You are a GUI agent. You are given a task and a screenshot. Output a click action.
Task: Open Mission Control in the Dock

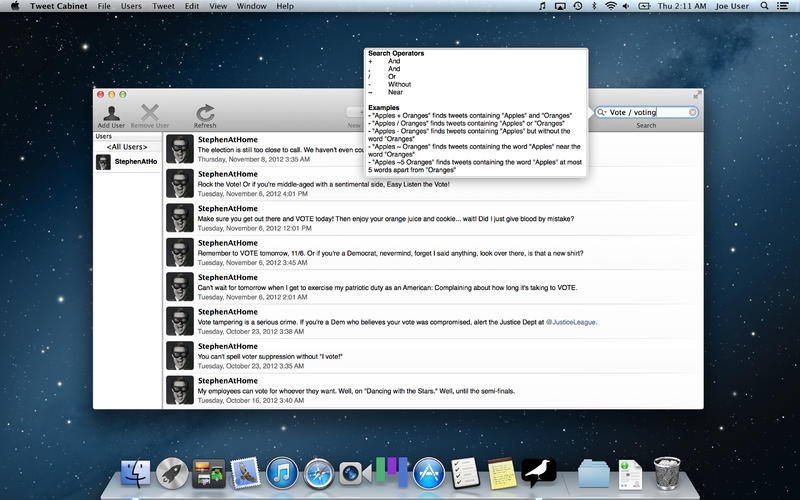(x=209, y=473)
